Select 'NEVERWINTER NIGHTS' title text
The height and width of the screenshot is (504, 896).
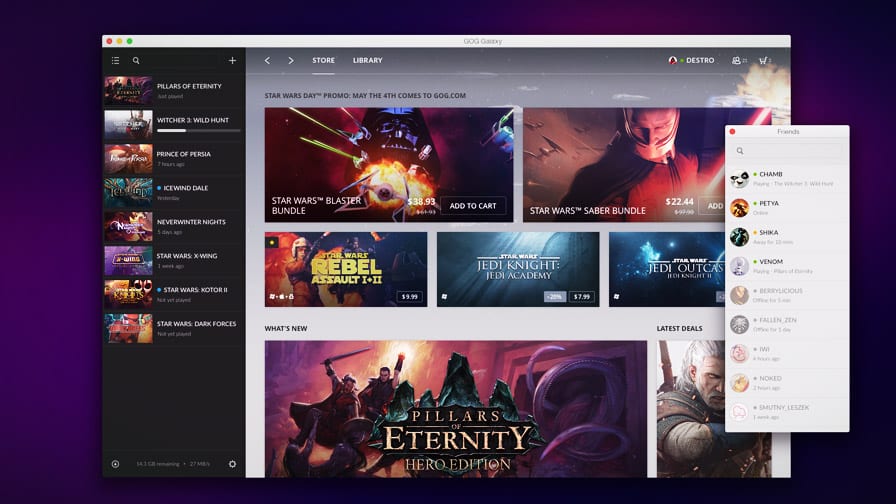tap(191, 222)
